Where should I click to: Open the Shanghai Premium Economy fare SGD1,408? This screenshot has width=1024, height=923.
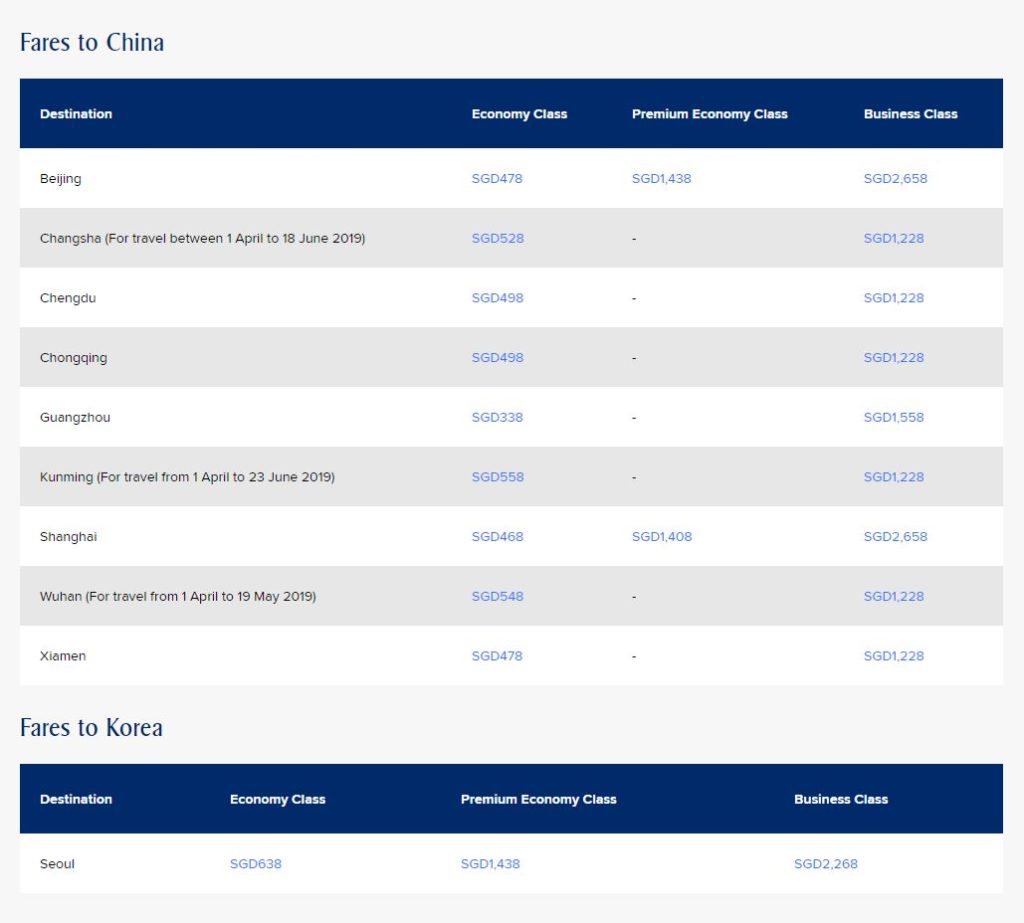(661, 537)
